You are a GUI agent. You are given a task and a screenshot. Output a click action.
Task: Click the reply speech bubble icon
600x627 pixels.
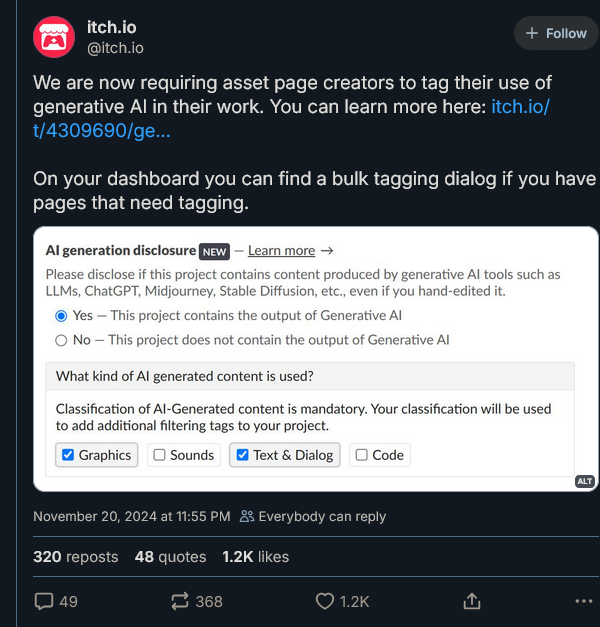point(44,601)
